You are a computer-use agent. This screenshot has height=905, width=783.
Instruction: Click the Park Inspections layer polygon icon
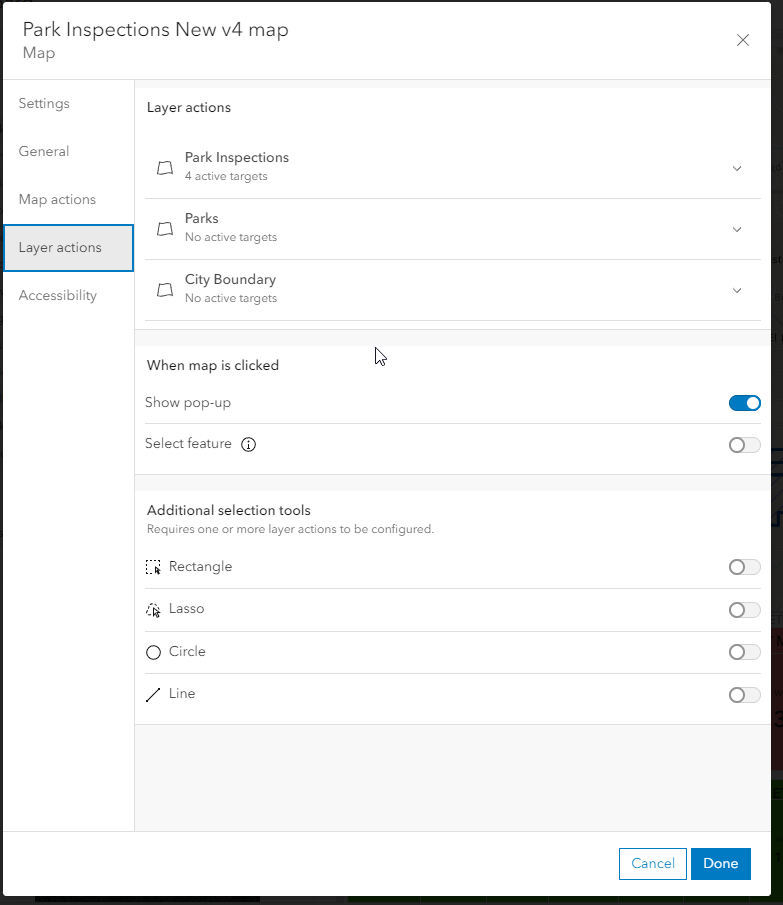[165, 168]
